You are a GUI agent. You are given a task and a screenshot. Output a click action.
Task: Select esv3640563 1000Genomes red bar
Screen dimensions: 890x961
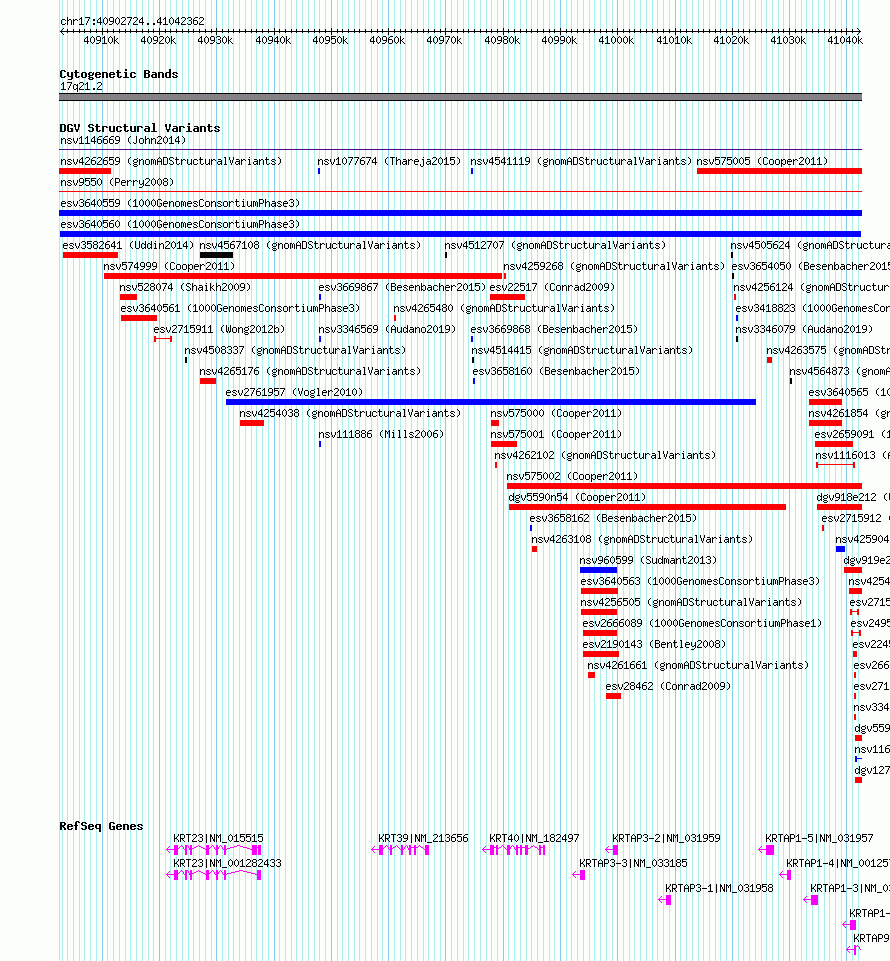pos(599,591)
